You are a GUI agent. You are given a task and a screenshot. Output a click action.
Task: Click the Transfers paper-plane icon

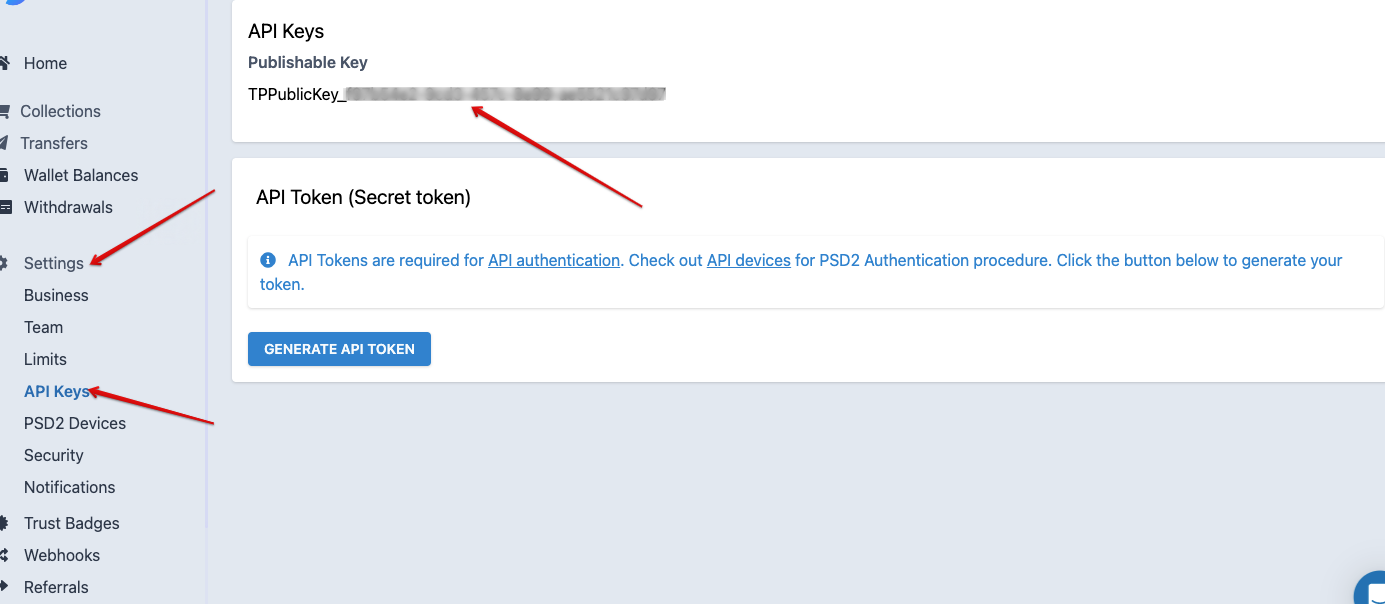tap(4, 143)
